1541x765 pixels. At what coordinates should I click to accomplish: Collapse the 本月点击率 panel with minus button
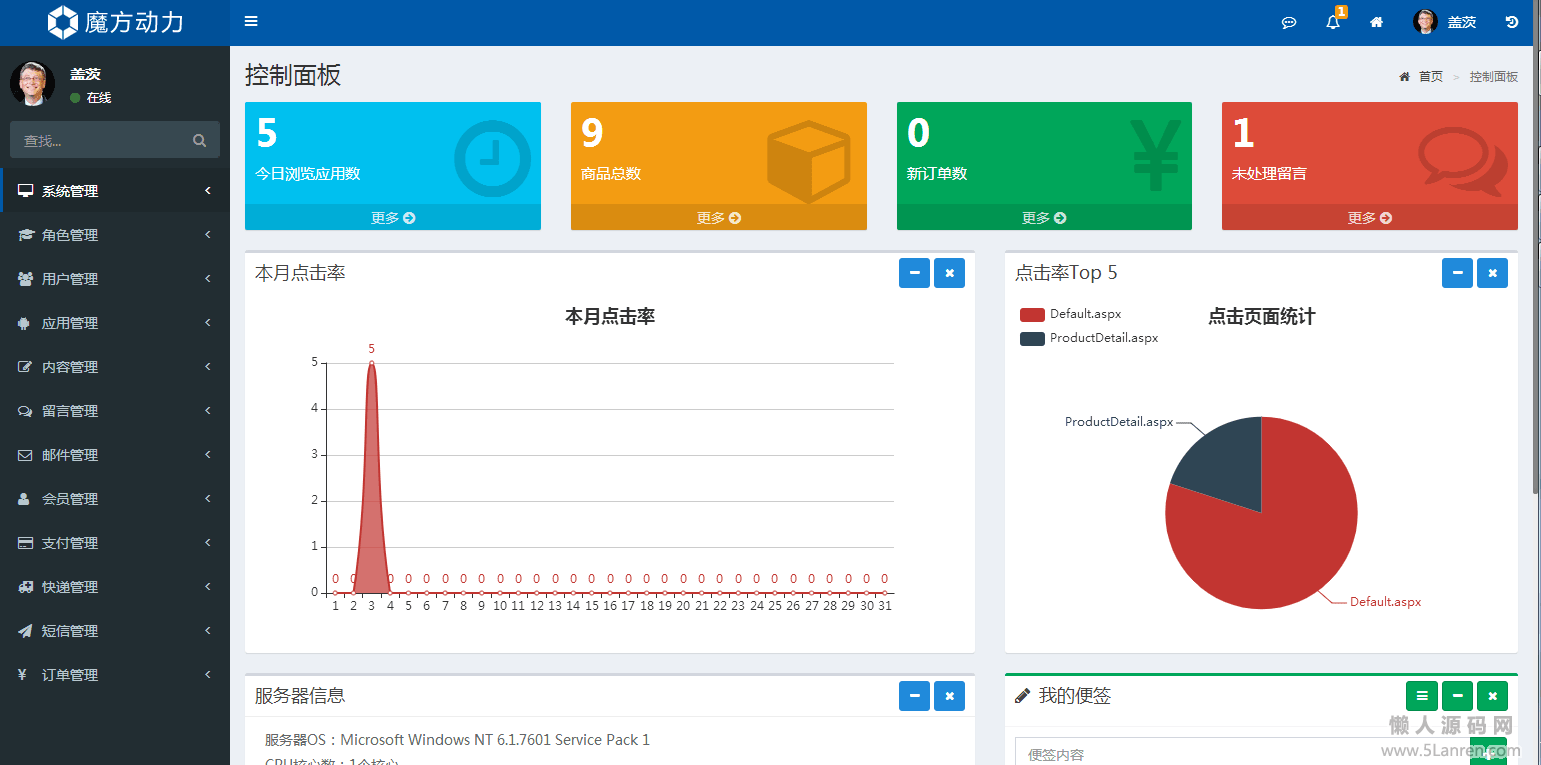click(914, 273)
